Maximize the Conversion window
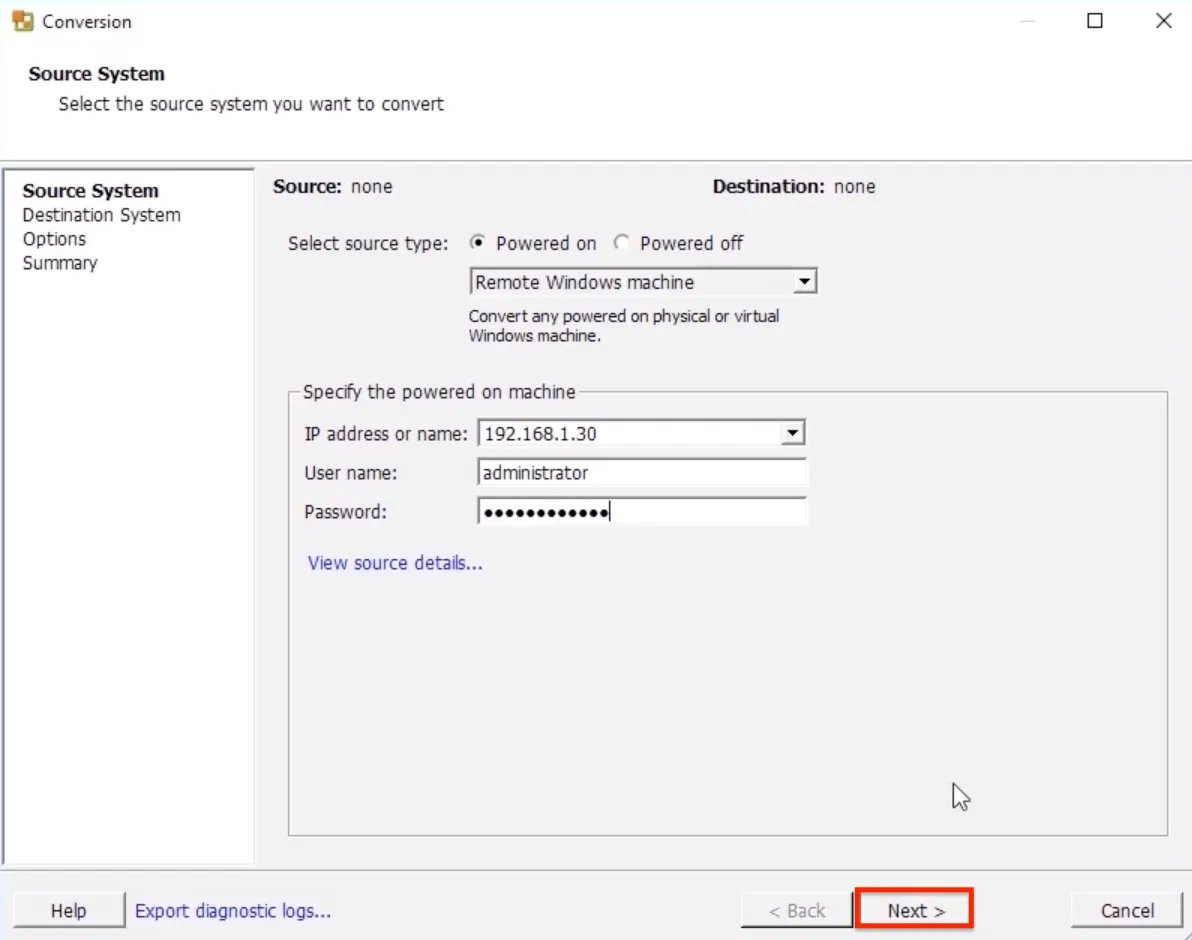 (1095, 21)
